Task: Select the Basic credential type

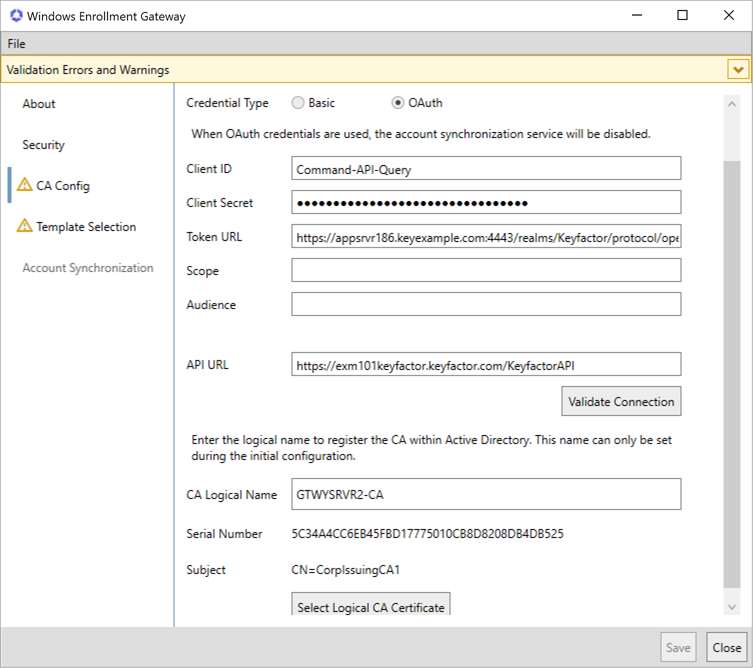Action: click(x=298, y=103)
